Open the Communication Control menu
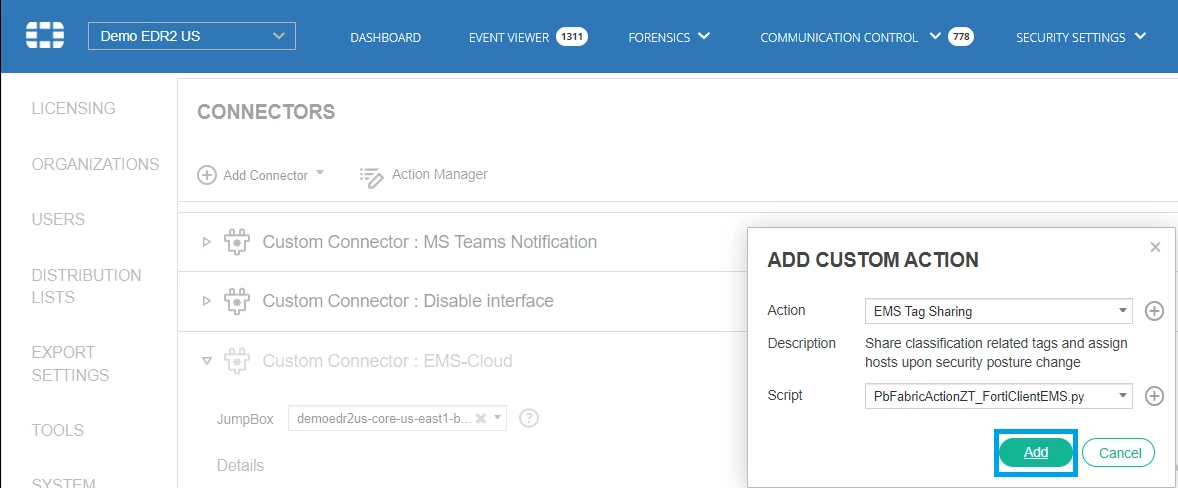The width and height of the screenshot is (1178, 488). [839, 37]
